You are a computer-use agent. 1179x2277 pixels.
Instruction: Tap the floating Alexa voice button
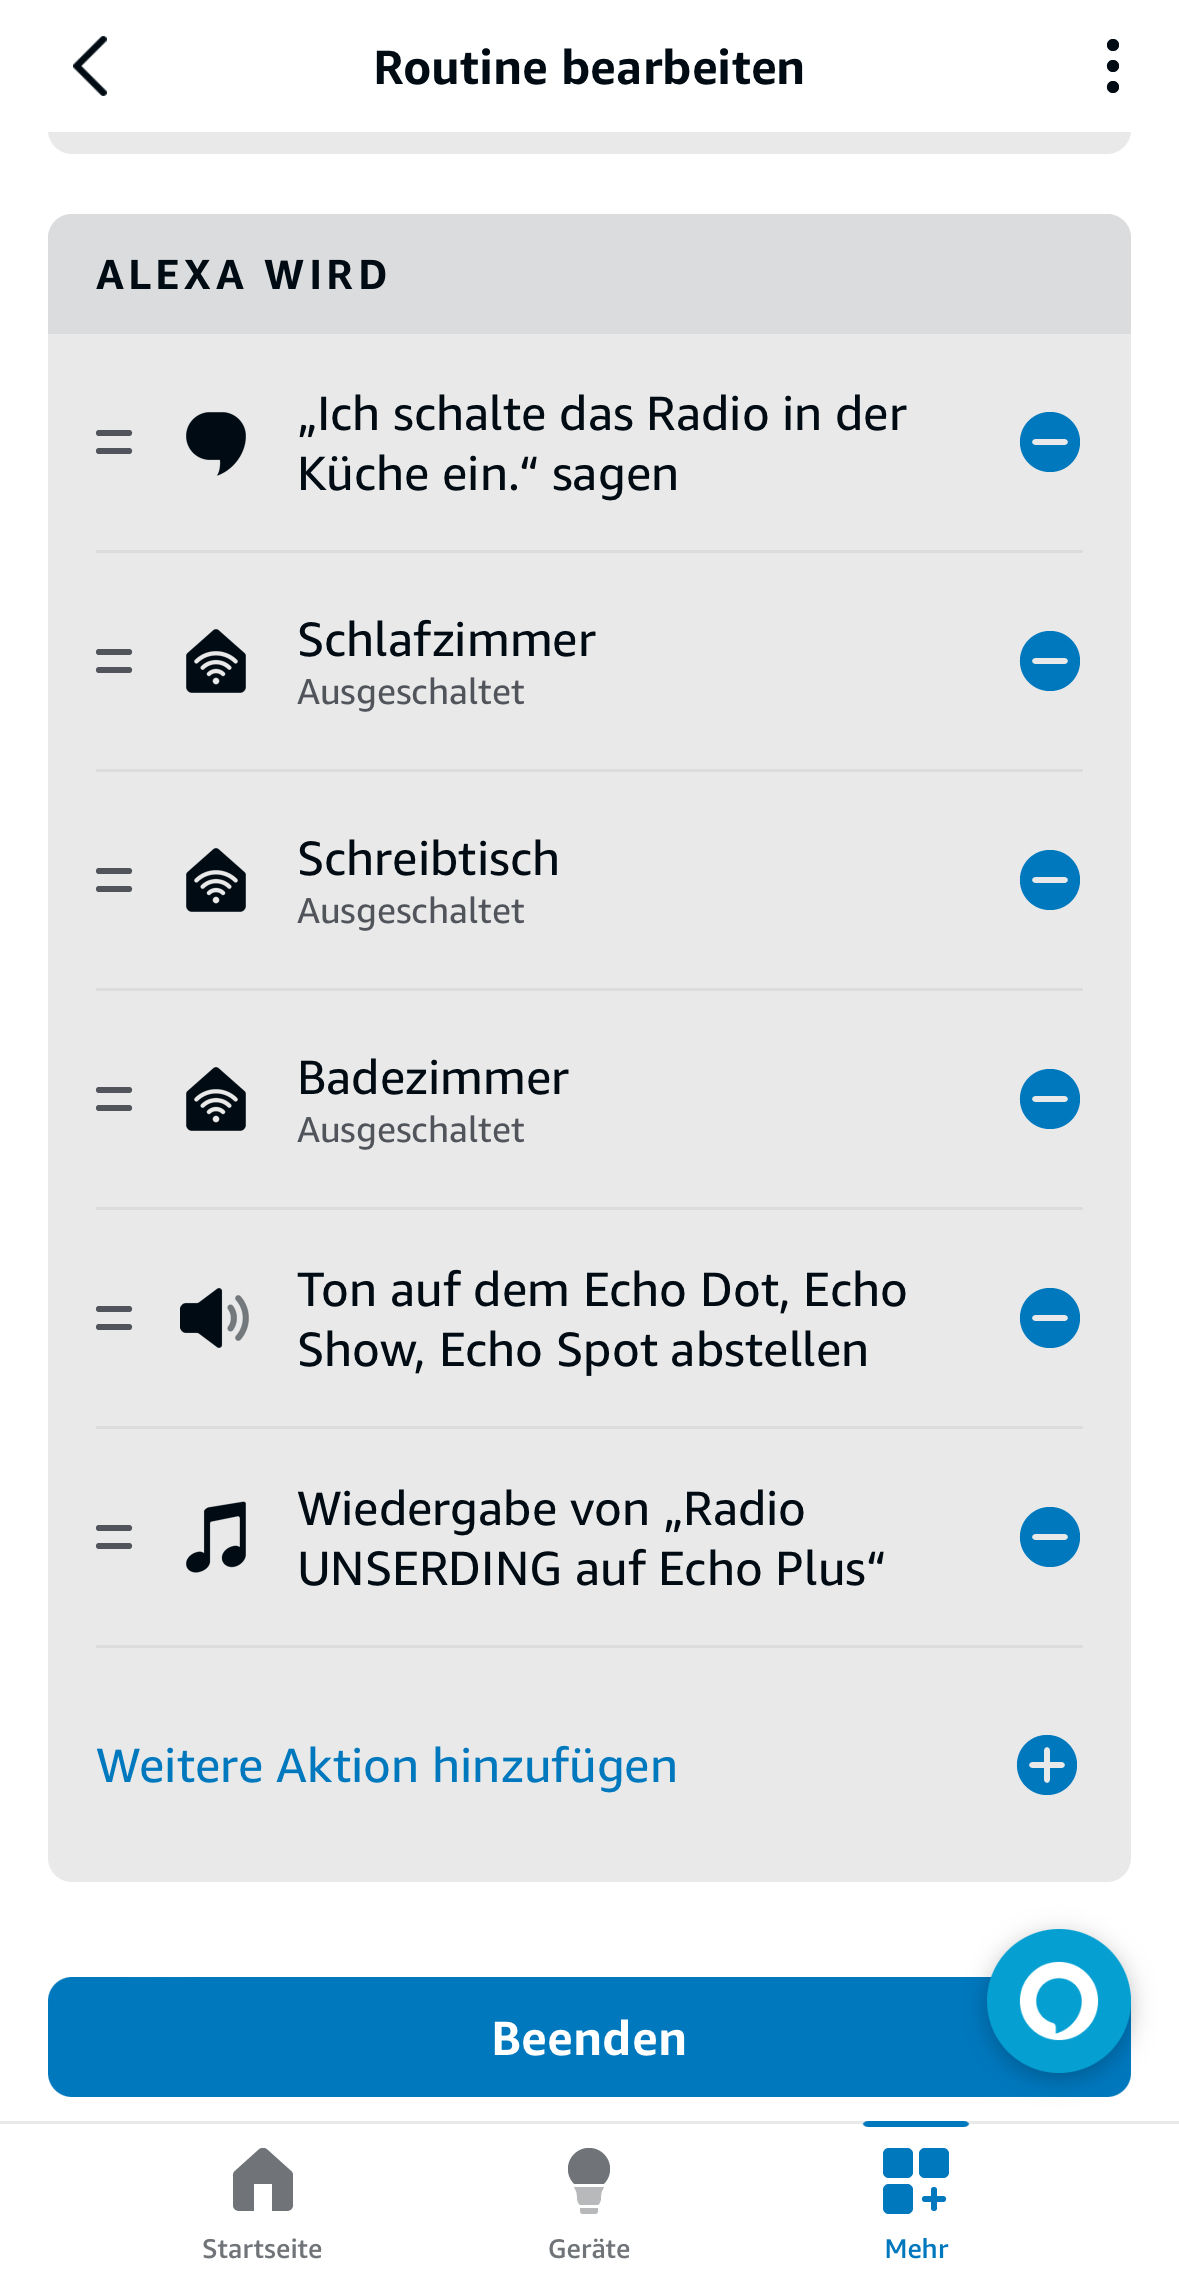click(x=1058, y=2000)
